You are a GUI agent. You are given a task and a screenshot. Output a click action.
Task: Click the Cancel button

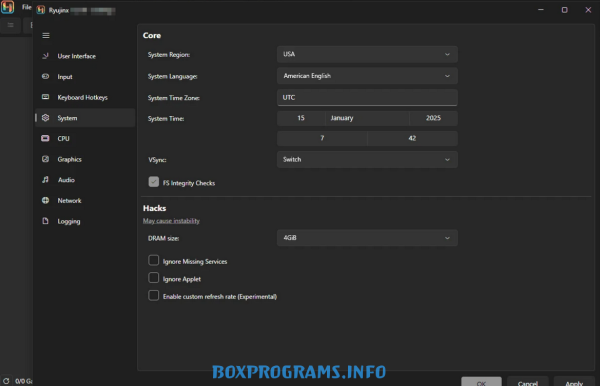pyautogui.click(x=527, y=382)
